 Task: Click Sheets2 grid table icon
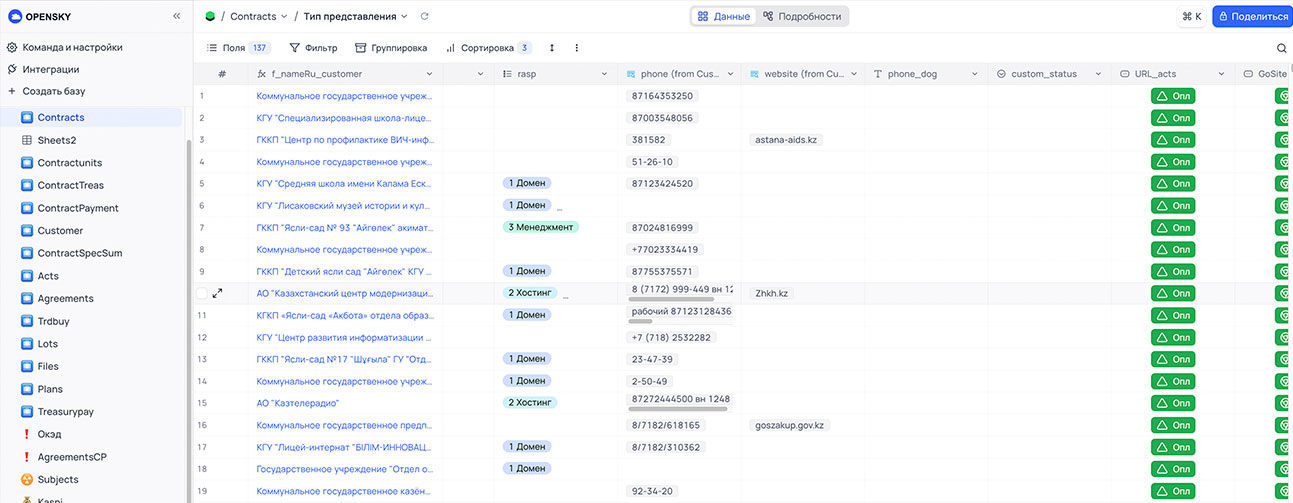coord(27,140)
